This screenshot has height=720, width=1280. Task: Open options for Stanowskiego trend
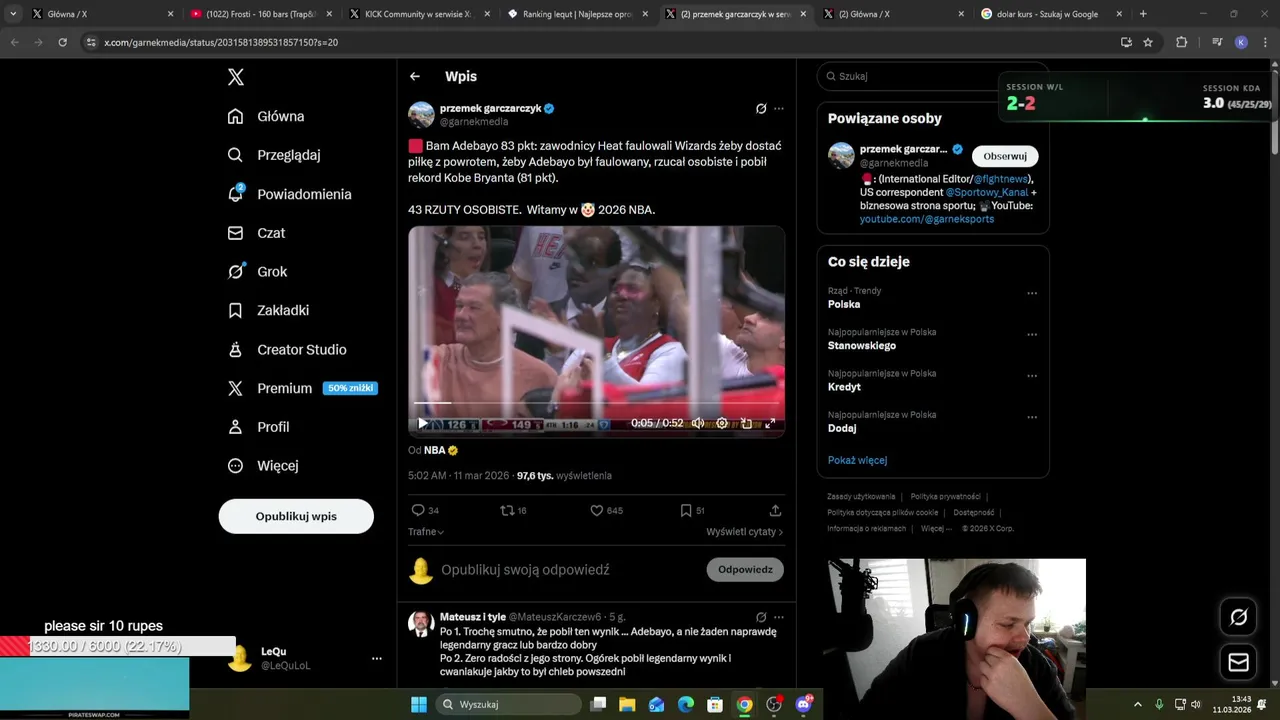[x=1032, y=334]
